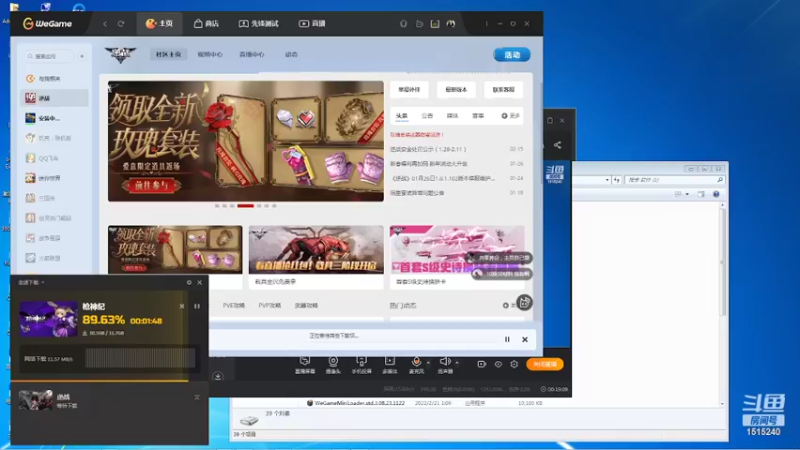Click the round floating assistant icon
This screenshot has width=800, height=450.
[x=524, y=303]
